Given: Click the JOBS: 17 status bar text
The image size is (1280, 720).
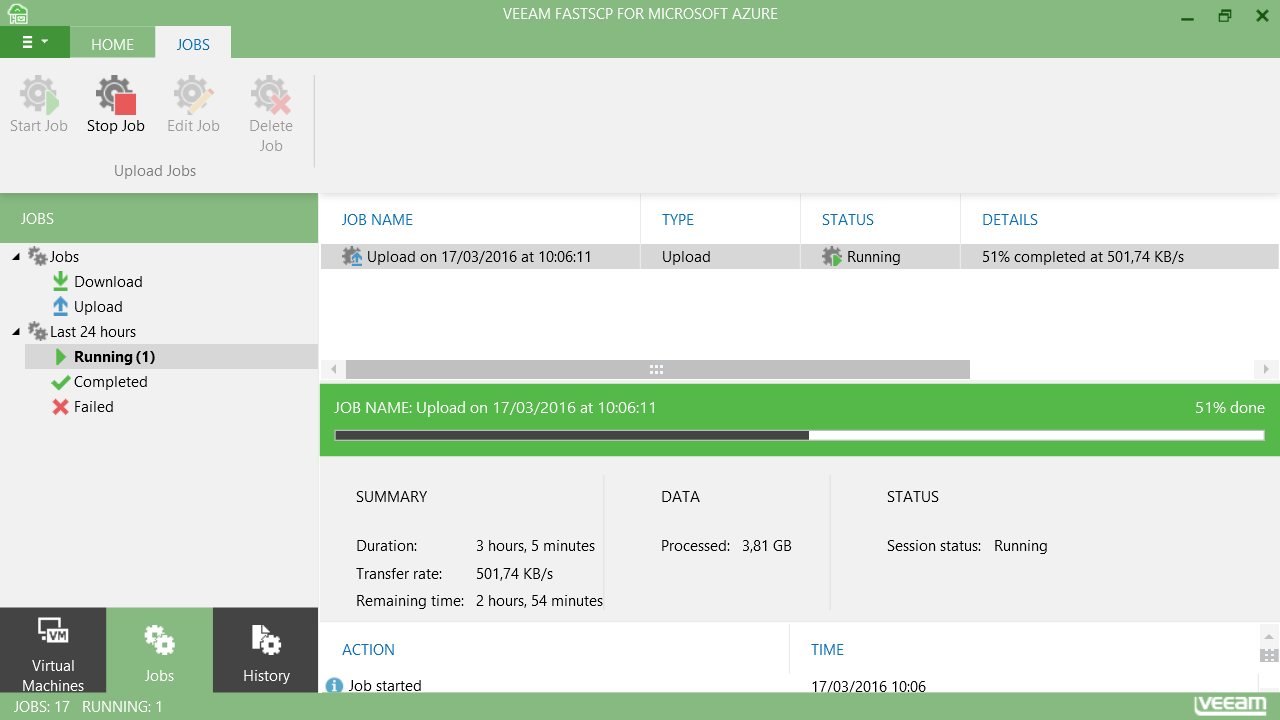Looking at the screenshot, I should pyautogui.click(x=41, y=707).
